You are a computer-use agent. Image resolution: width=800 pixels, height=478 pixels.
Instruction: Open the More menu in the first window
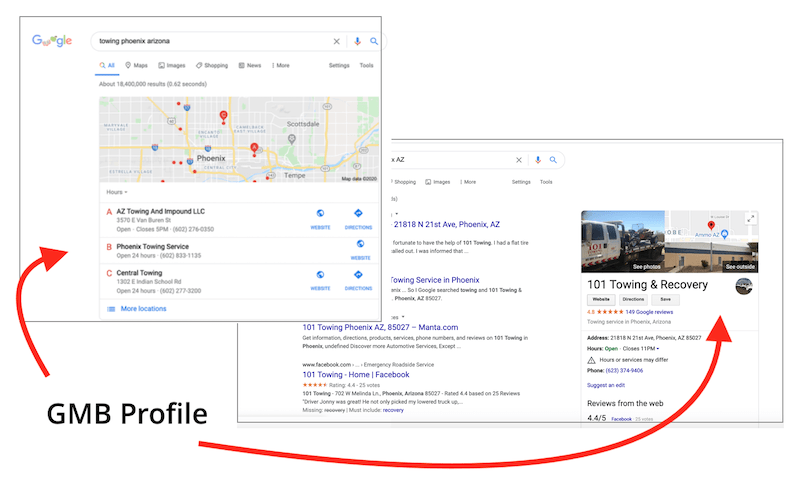(281, 65)
